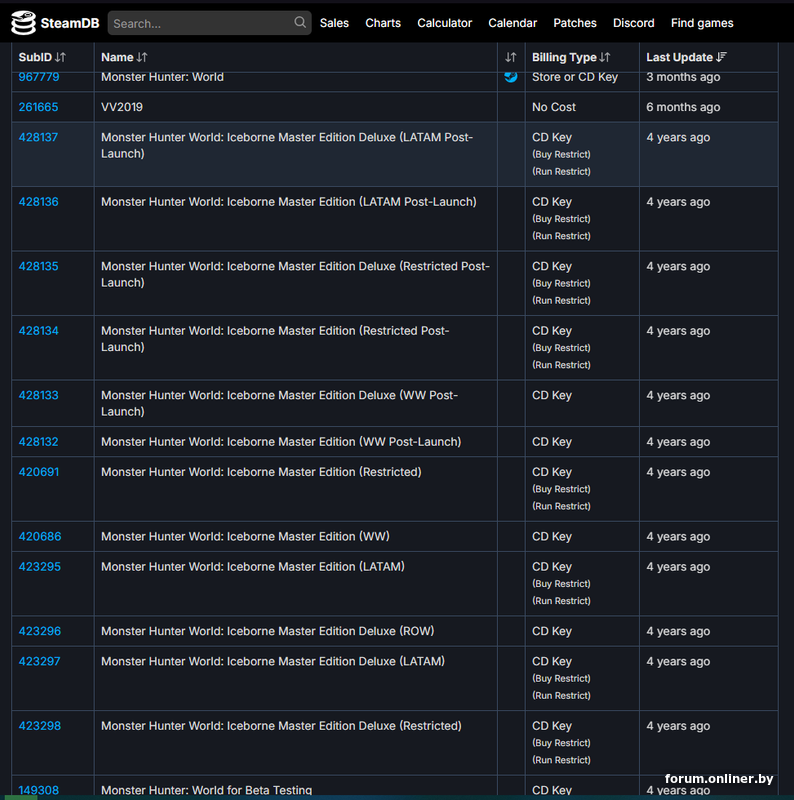Click Steam store icon in Monster Hunter: World row
Viewport: 794px width, 800px height.
click(511, 77)
